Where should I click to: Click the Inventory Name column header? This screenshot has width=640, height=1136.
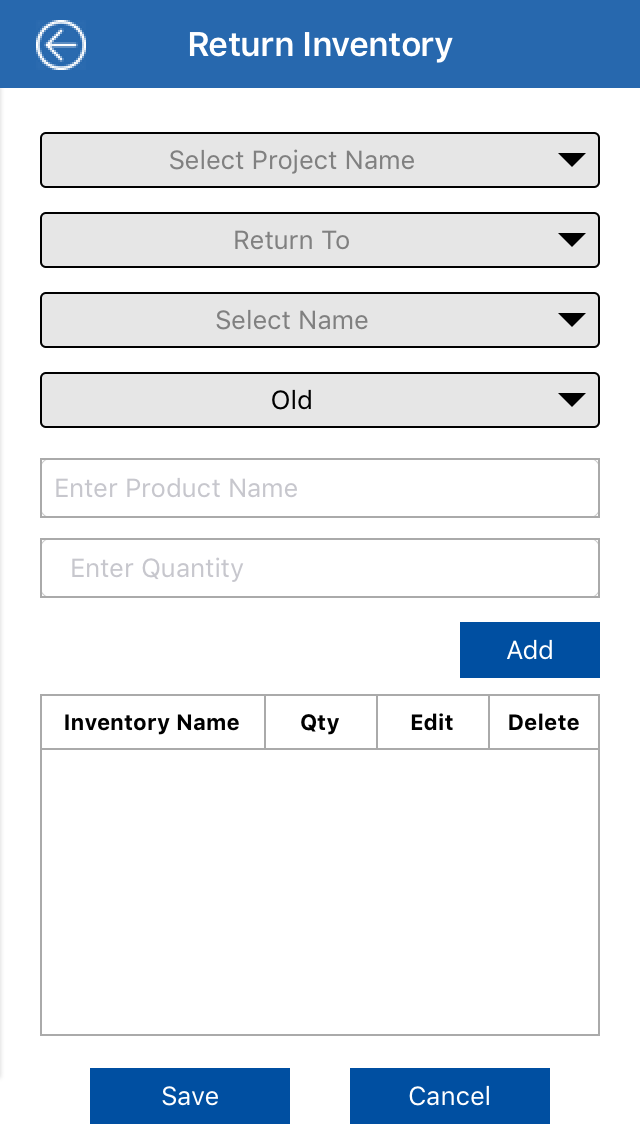pyautogui.click(x=152, y=722)
